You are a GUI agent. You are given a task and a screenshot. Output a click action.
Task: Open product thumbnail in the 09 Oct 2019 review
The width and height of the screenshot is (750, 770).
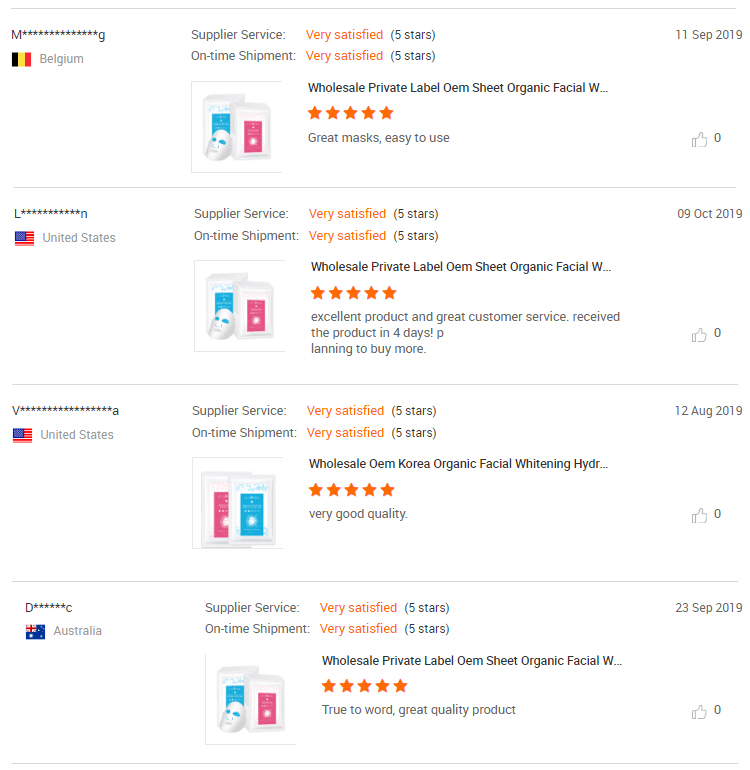pos(240,306)
